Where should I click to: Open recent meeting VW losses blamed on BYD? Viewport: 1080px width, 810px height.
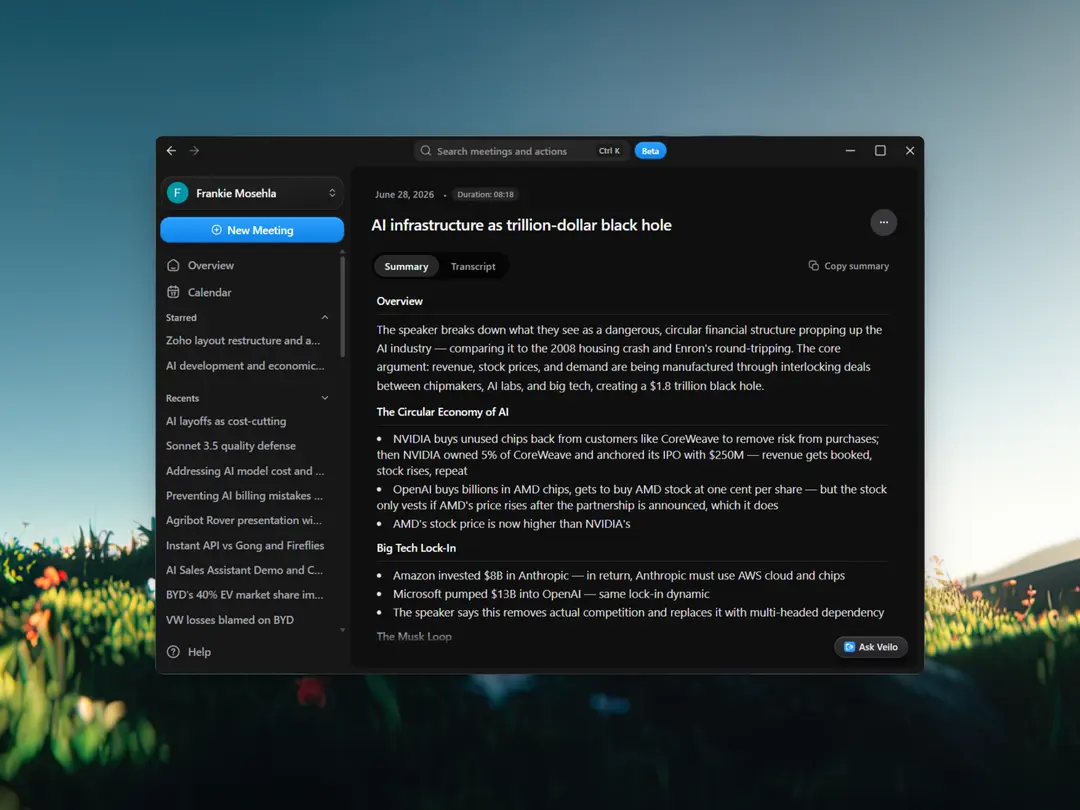pyautogui.click(x=230, y=620)
